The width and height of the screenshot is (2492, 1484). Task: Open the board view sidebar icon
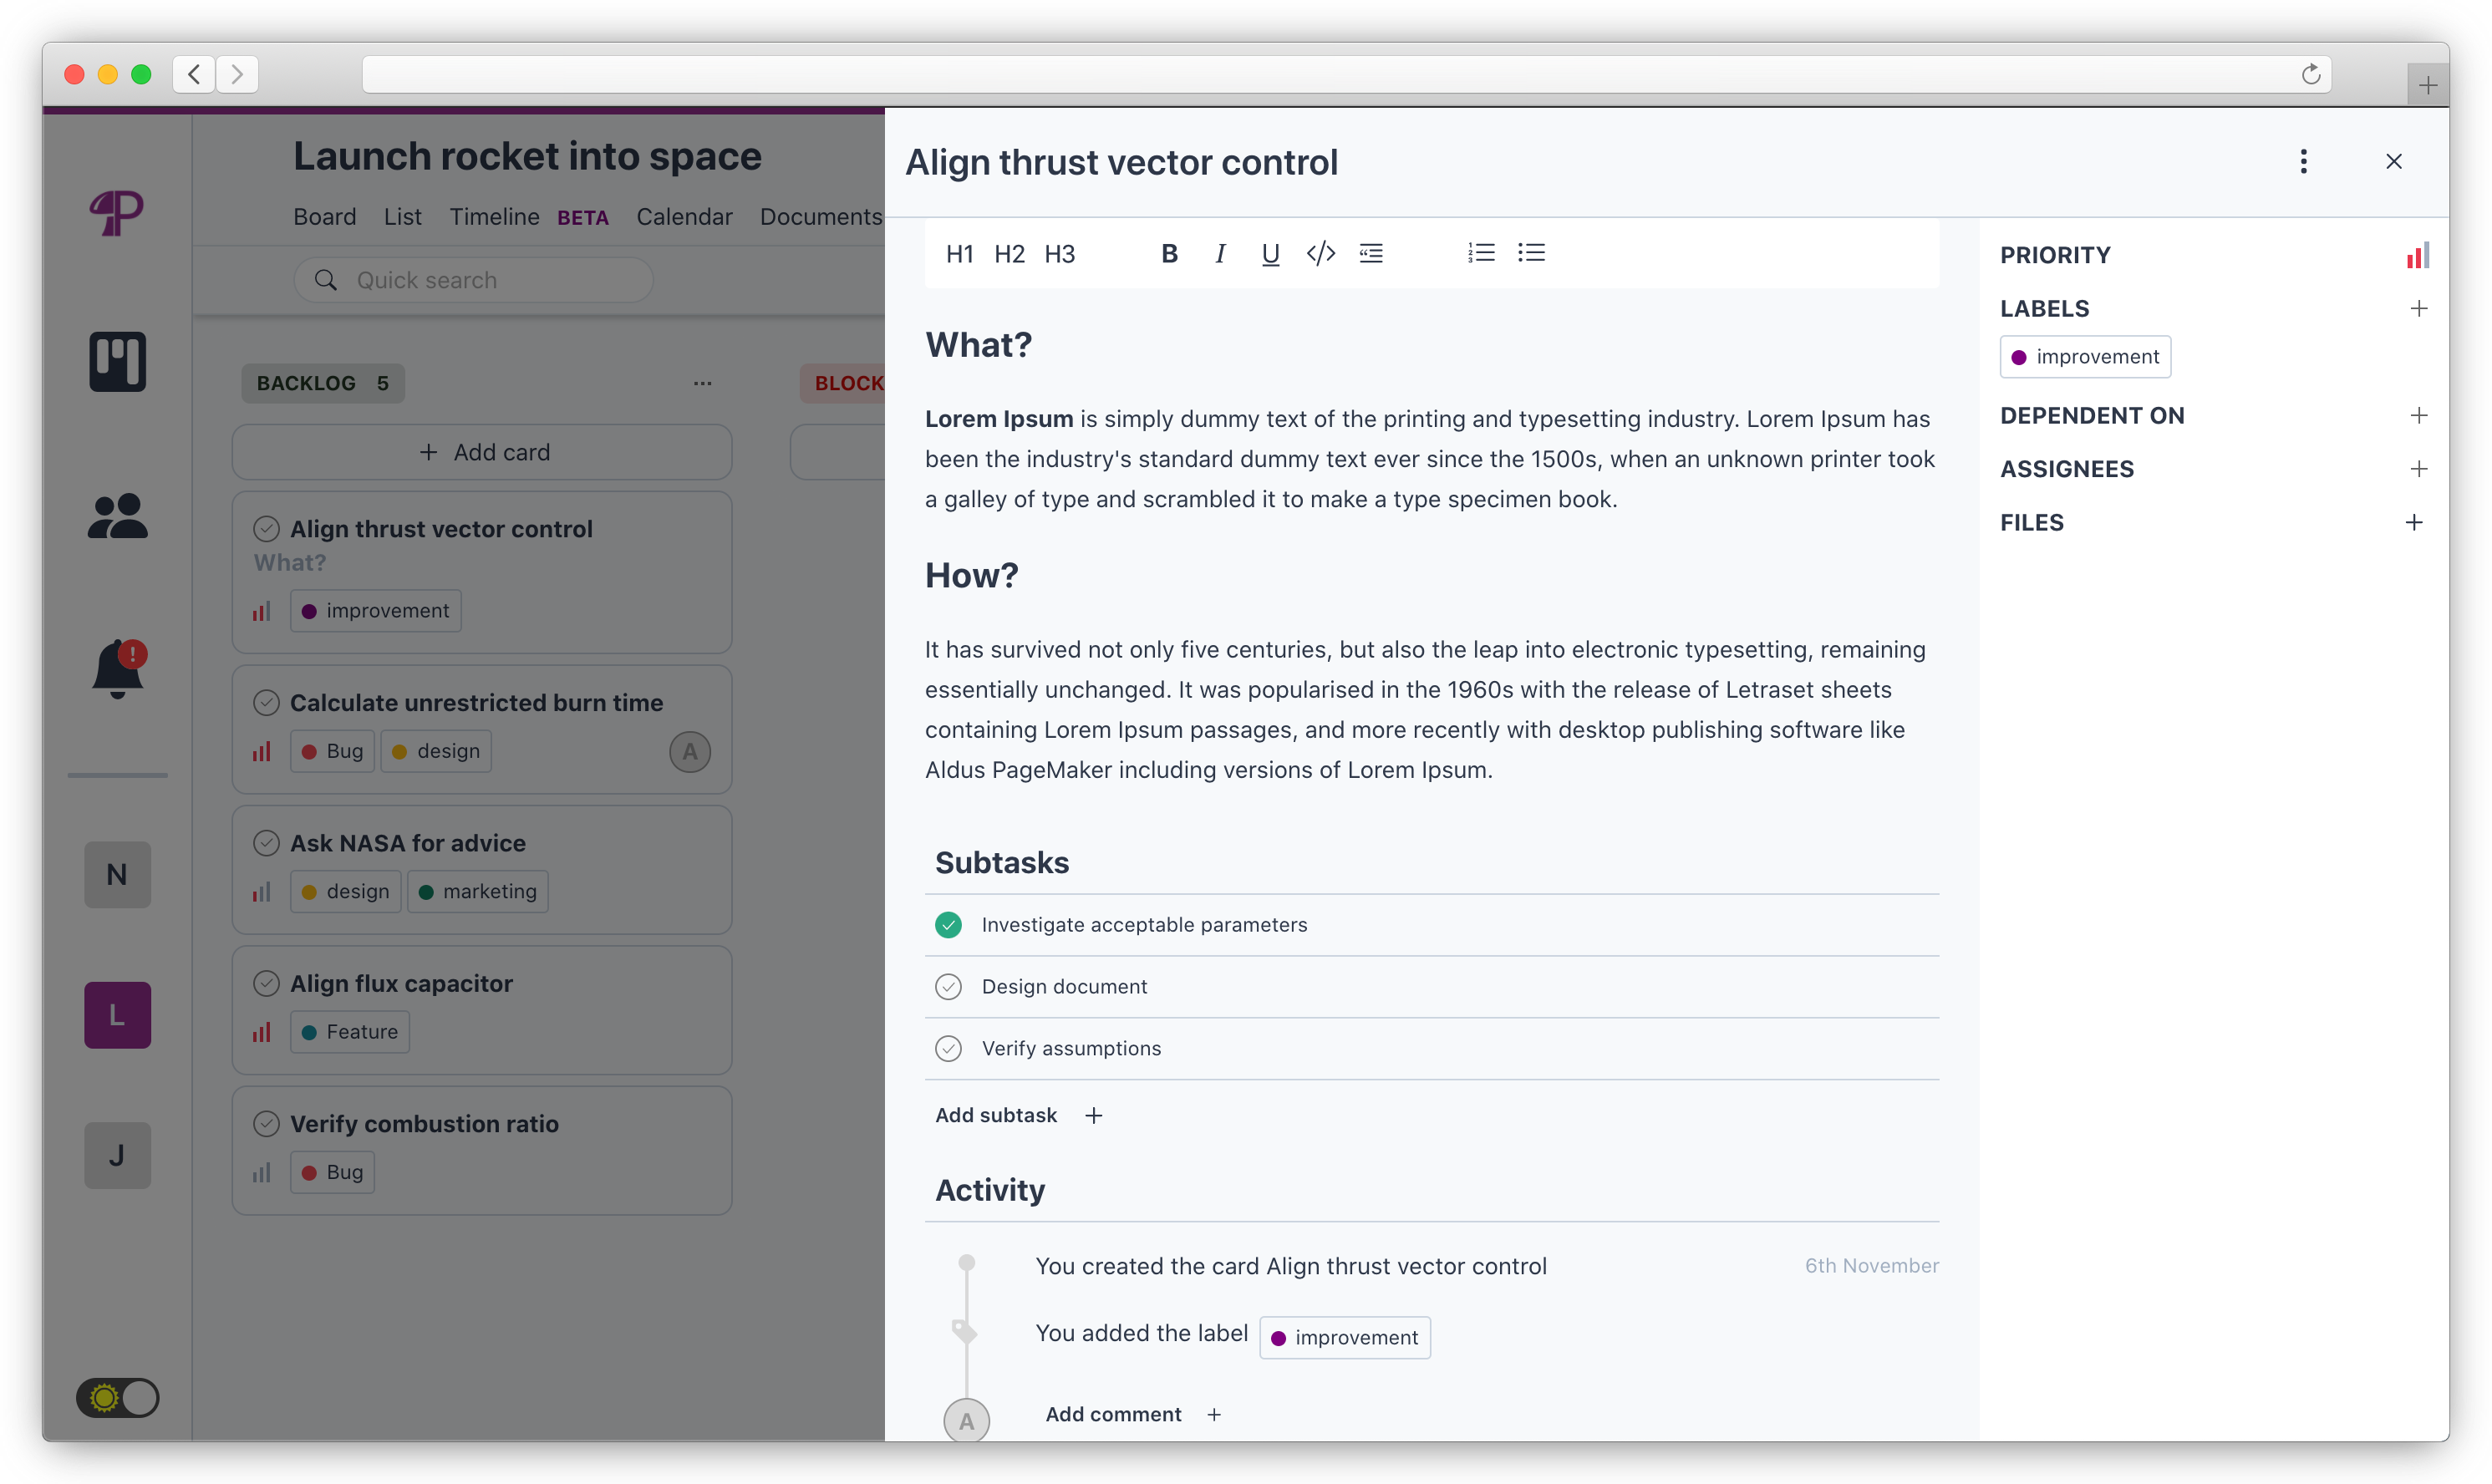(x=118, y=361)
